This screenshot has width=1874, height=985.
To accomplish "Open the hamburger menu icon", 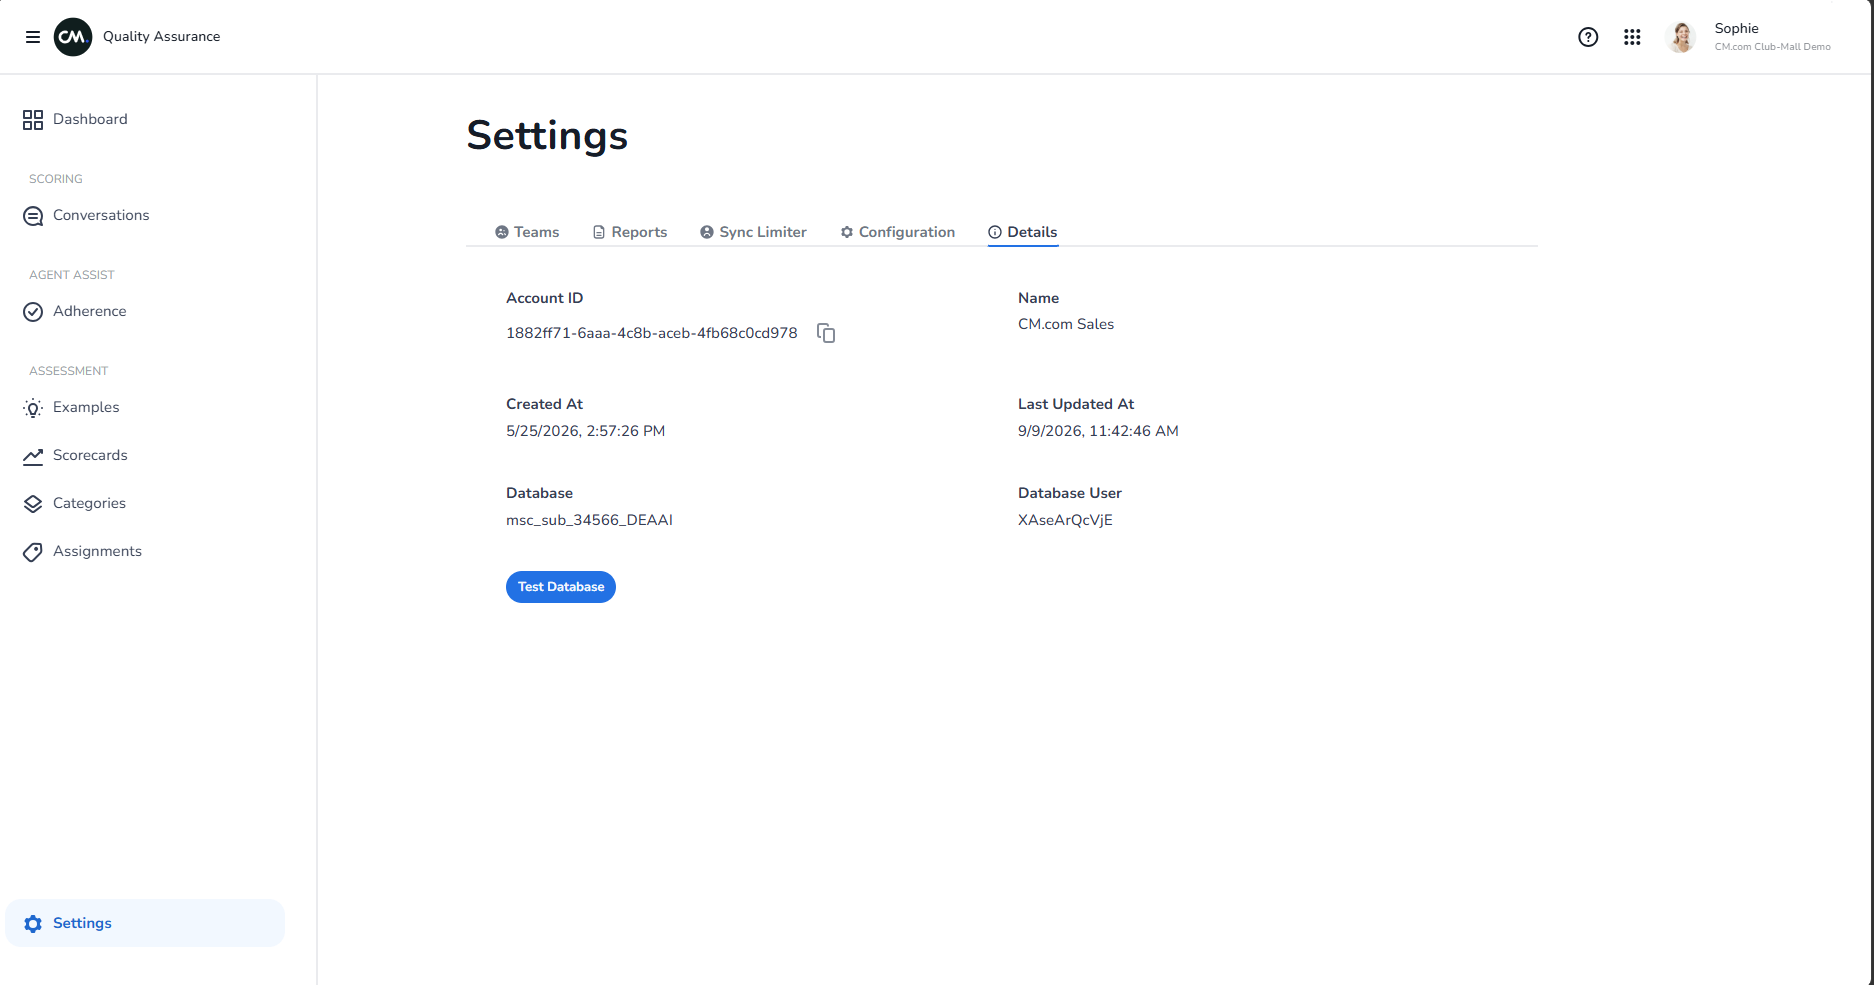I will pos(33,37).
